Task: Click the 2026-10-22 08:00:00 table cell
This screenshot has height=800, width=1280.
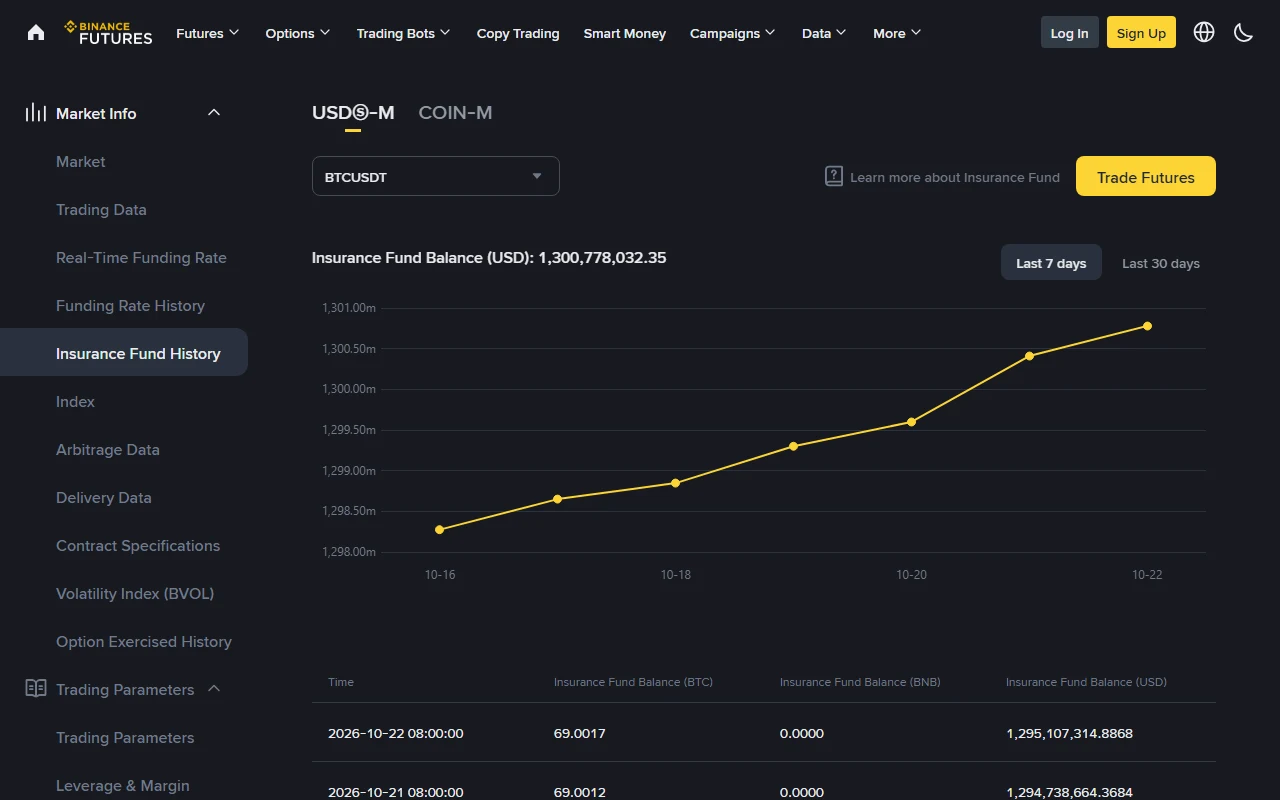Action: [x=396, y=733]
